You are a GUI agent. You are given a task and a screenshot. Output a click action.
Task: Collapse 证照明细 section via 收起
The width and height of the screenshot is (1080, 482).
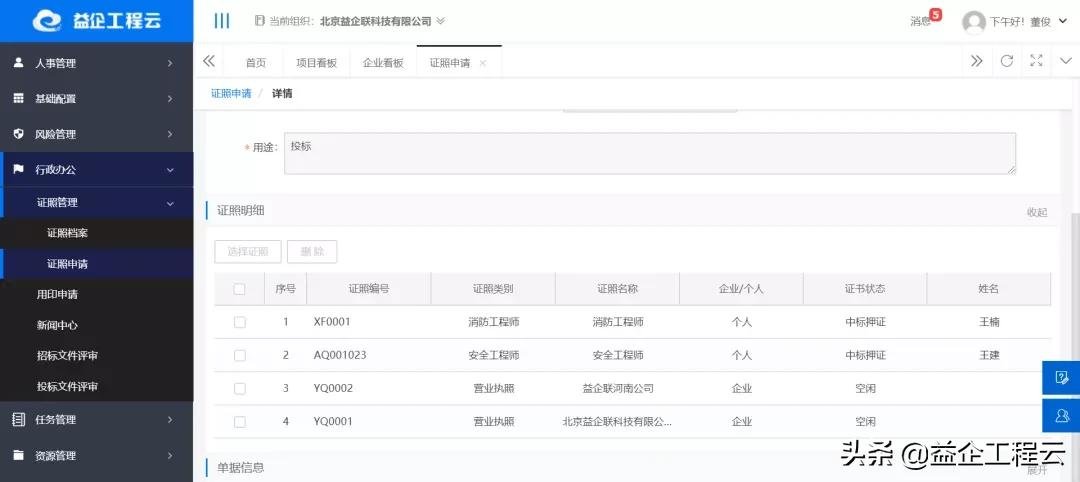[1037, 212]
